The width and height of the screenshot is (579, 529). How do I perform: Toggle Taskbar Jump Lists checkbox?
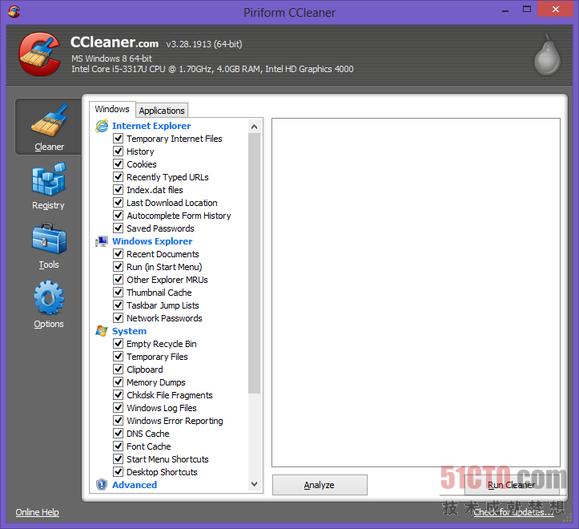tap(118, 305)
